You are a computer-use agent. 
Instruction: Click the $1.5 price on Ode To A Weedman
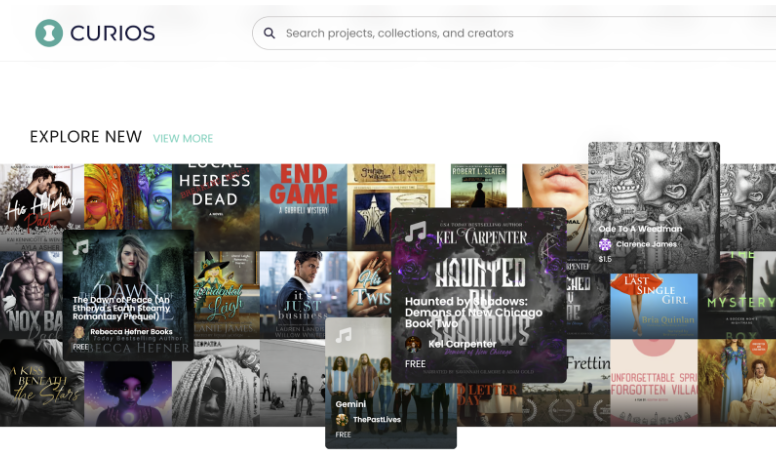tap(605, 259)
